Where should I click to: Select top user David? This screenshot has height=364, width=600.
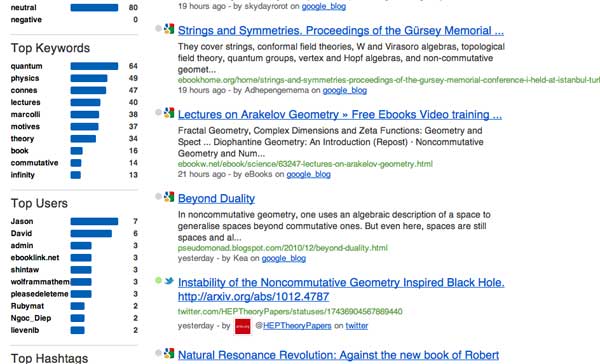(21, 233)
